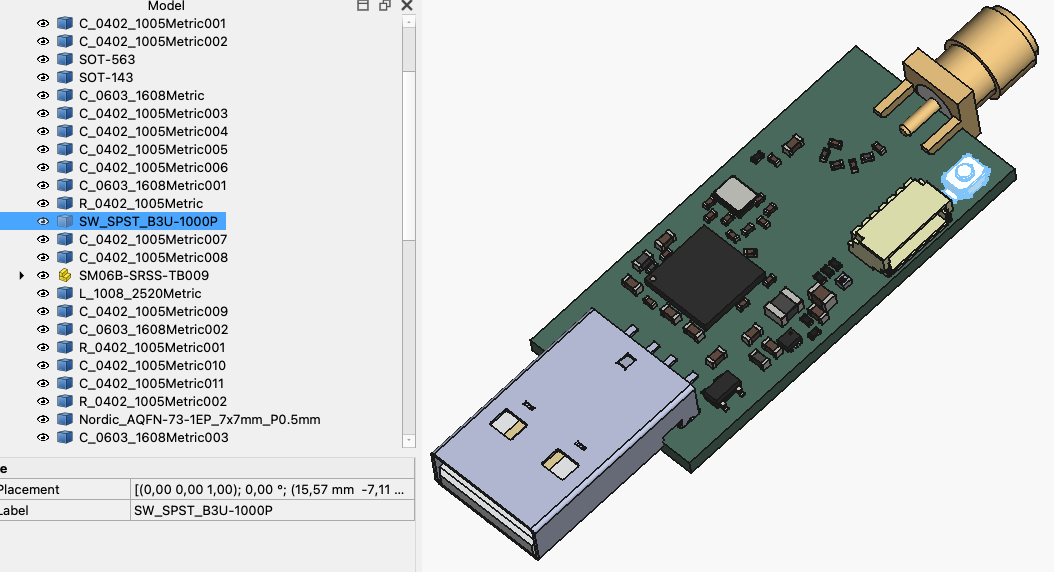The height and width of the screenshot is (572, 1054).
Task: Select the highlighted tactile switch on the board
Action: [966, 176]
